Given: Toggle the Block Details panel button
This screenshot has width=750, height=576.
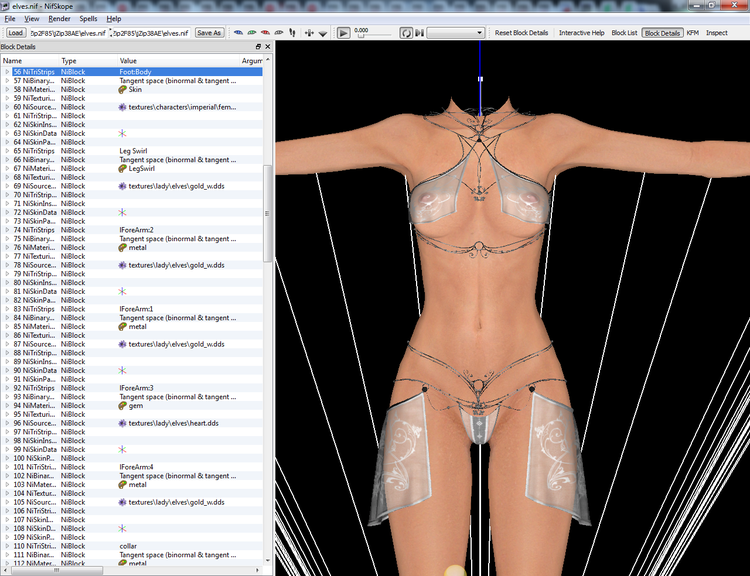Looking at the screenshot, I should pos(662,33).
